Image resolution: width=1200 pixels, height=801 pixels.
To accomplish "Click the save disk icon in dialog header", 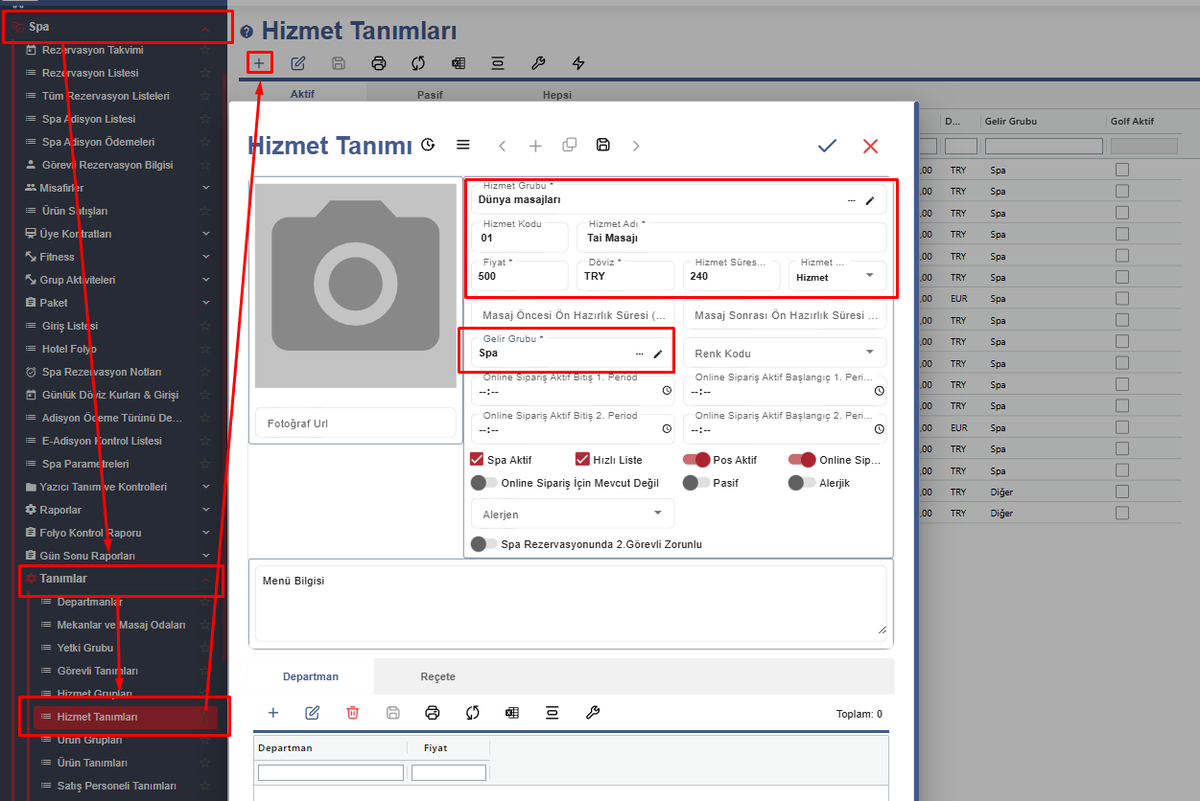I will pos(603,145).
